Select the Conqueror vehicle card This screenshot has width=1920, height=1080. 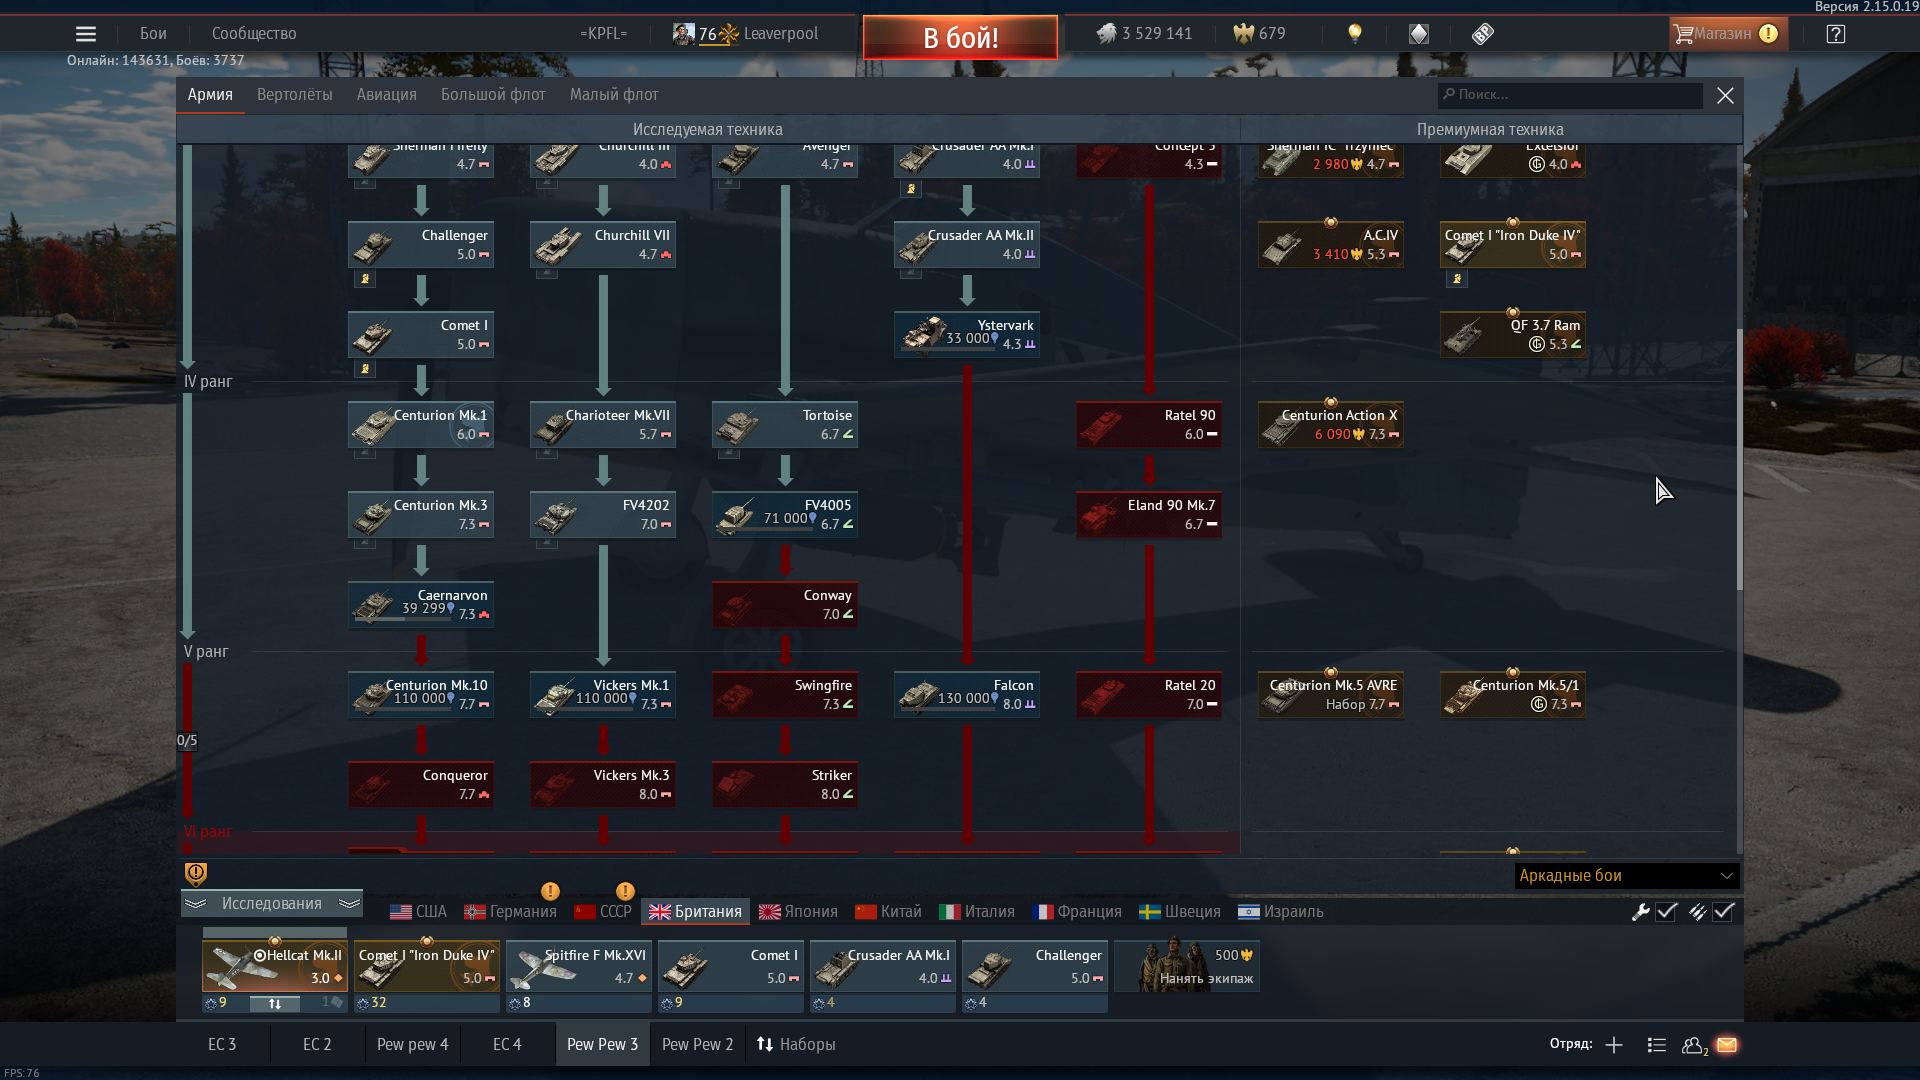pos(421,784)
